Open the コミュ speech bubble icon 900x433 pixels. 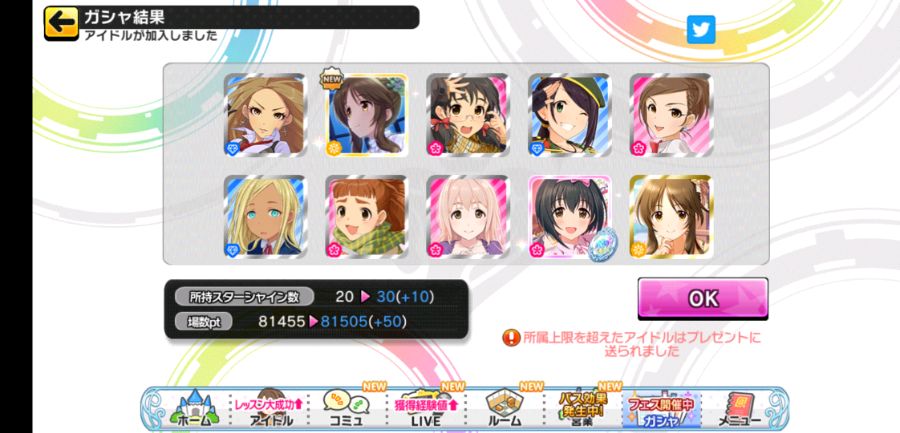coord(347,408)
